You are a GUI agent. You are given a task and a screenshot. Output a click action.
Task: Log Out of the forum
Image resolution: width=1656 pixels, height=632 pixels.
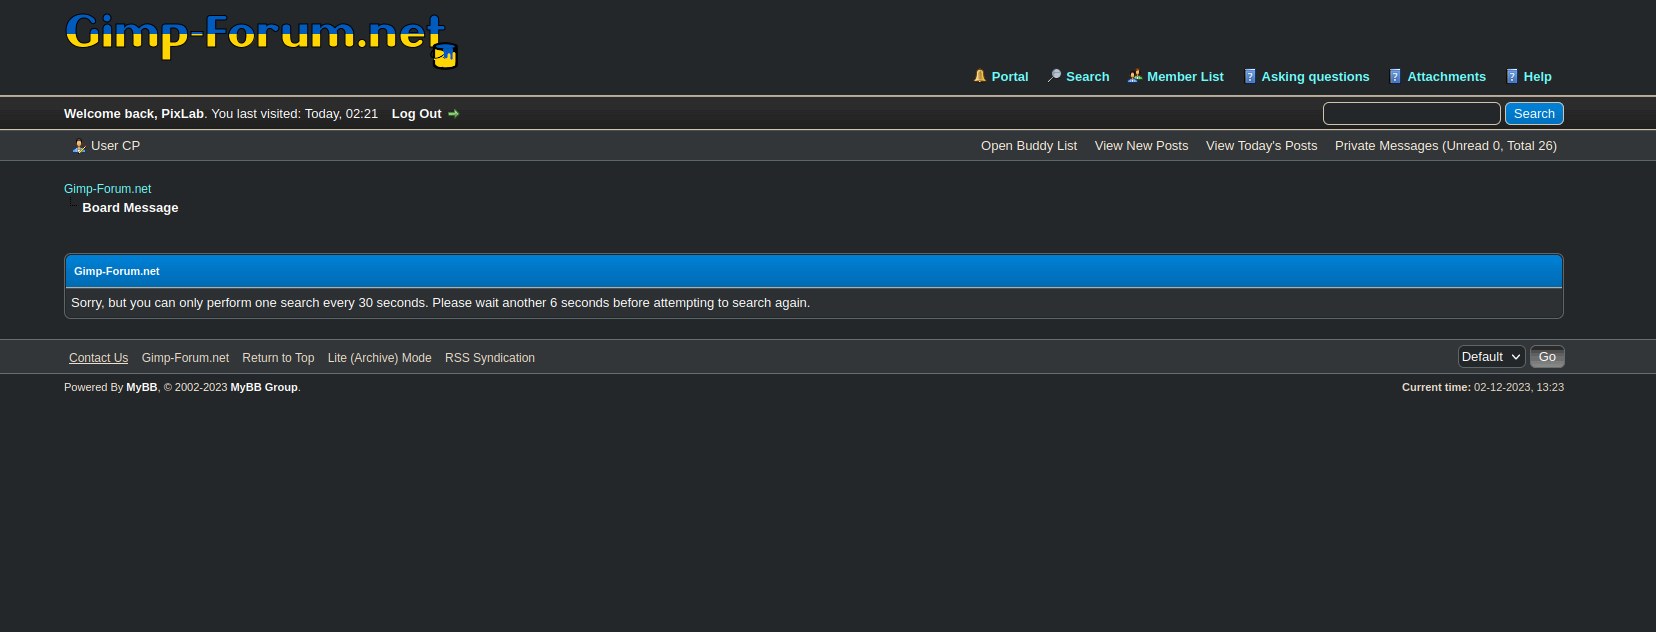click(x=416, y=114)
